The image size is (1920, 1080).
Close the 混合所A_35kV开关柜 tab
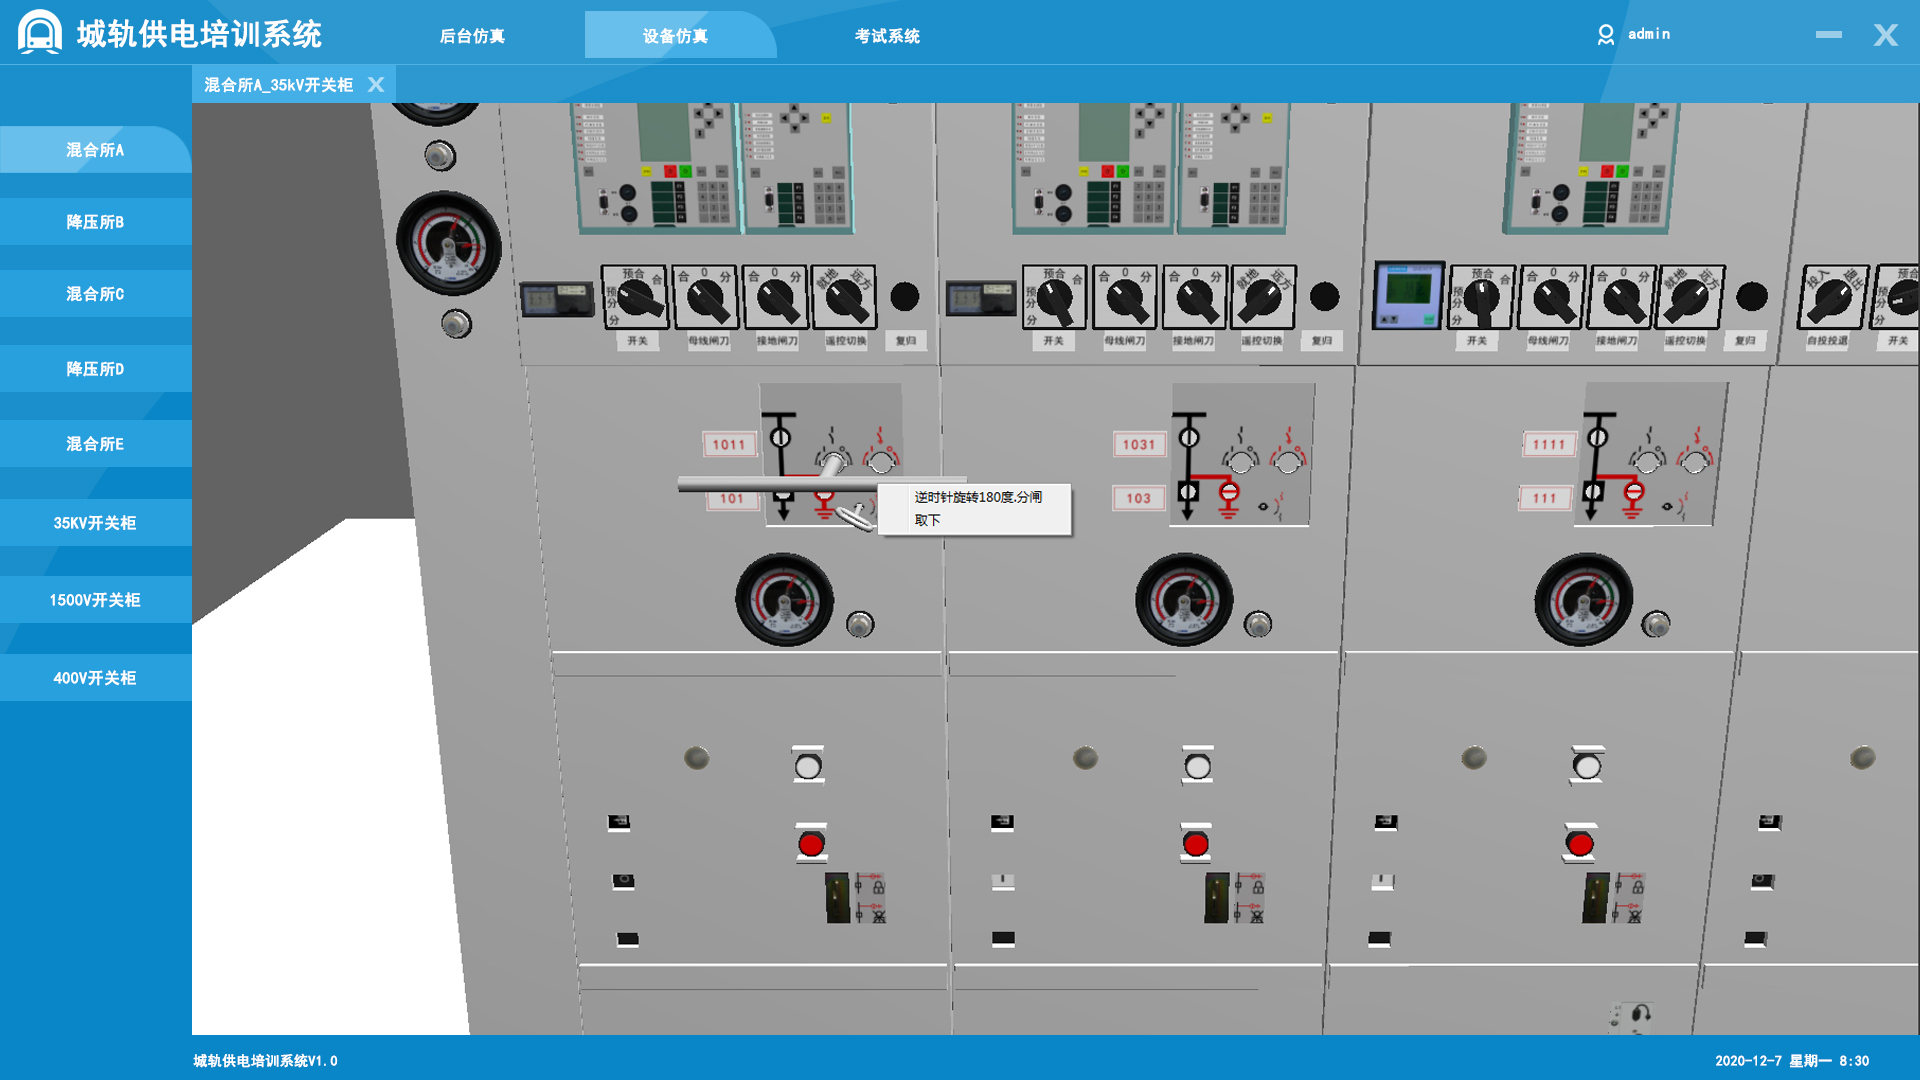point(376,85)
